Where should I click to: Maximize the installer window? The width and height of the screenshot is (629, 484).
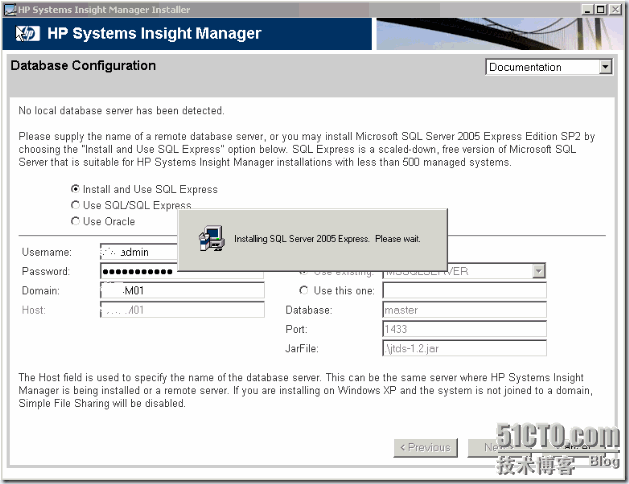click(x=601, y=10)
